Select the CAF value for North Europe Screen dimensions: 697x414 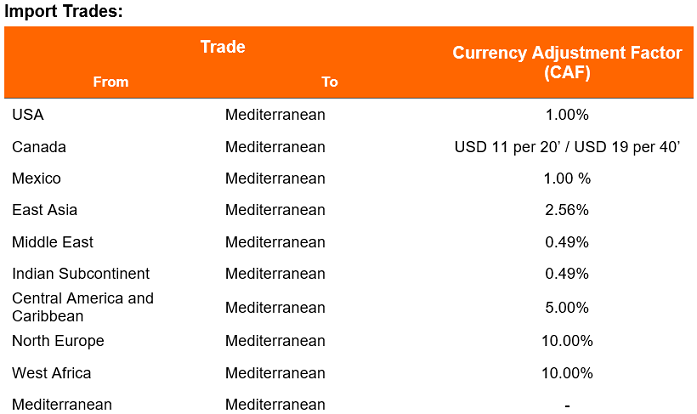[567, 341]
